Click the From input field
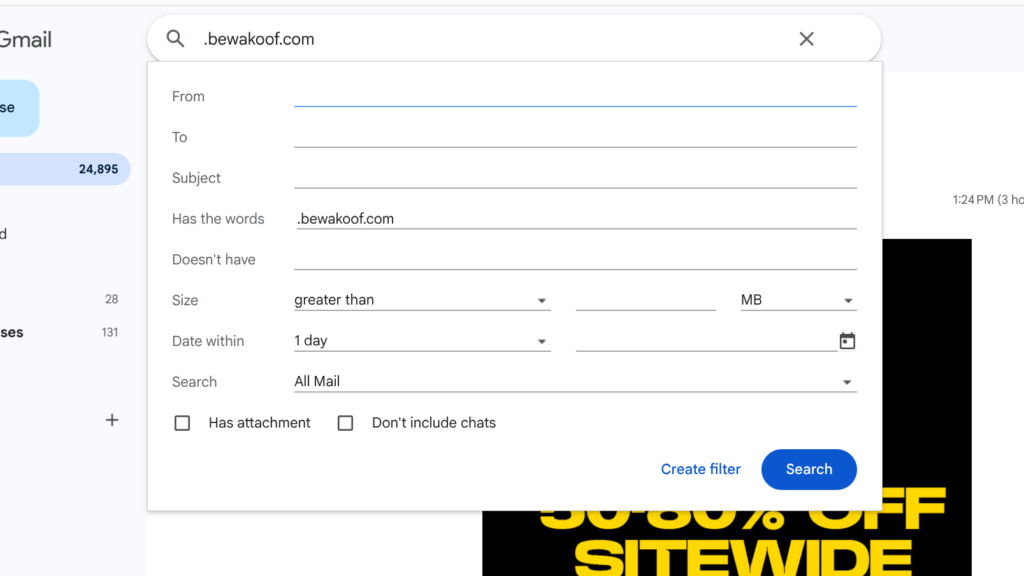1024x576 pixels. tap(575, 96)
